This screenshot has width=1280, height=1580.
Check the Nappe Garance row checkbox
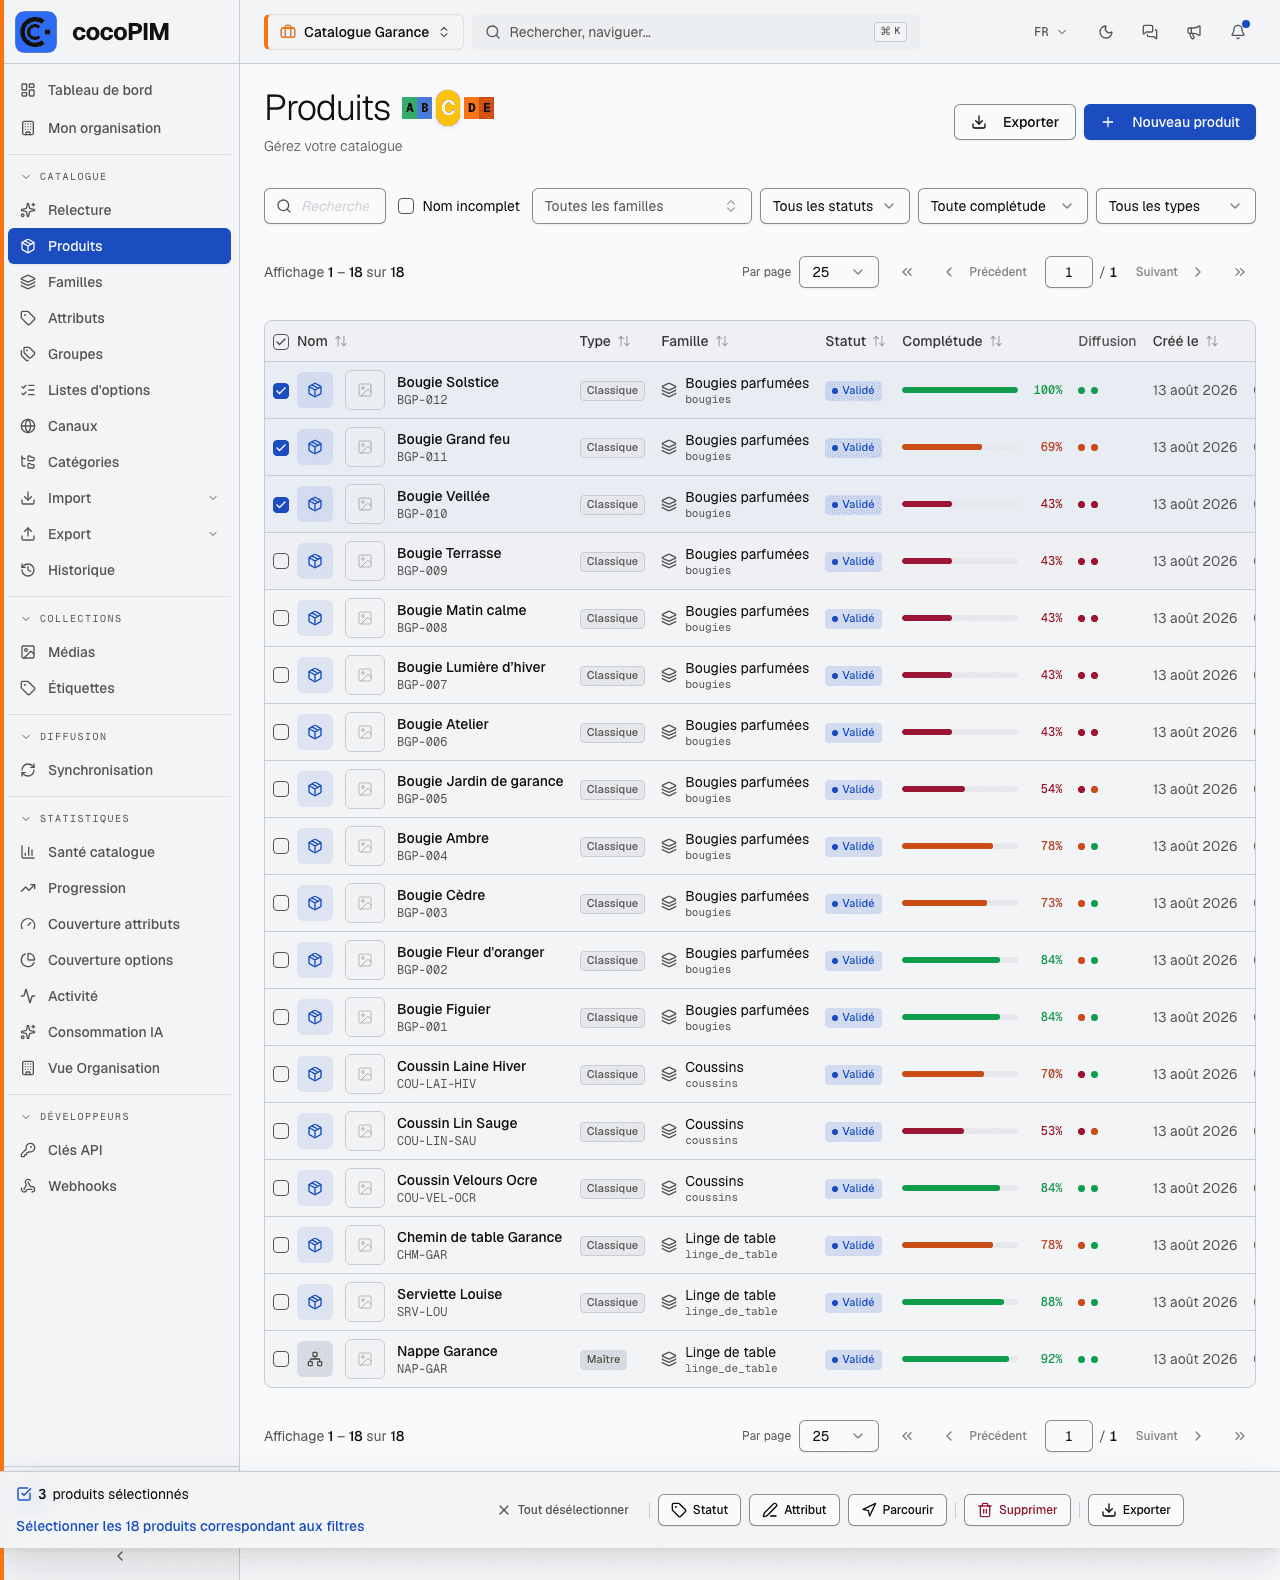[x=281, y=1359]
